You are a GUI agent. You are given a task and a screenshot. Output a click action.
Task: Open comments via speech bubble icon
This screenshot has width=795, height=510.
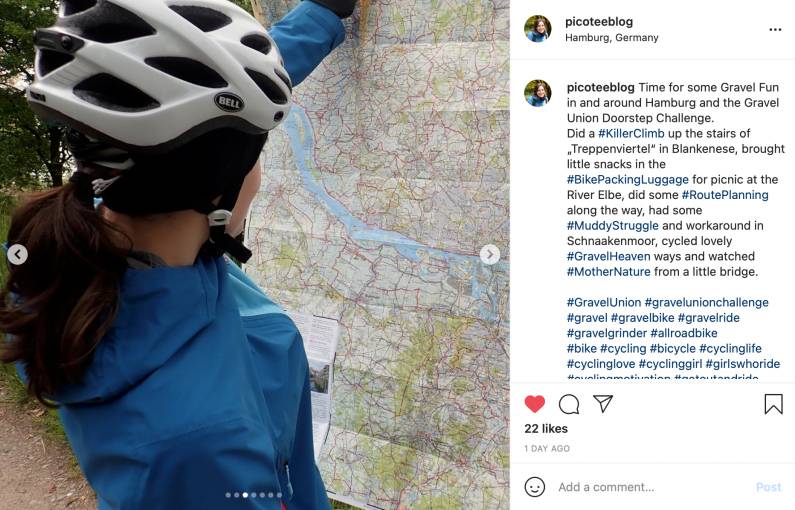pos(569,404)
